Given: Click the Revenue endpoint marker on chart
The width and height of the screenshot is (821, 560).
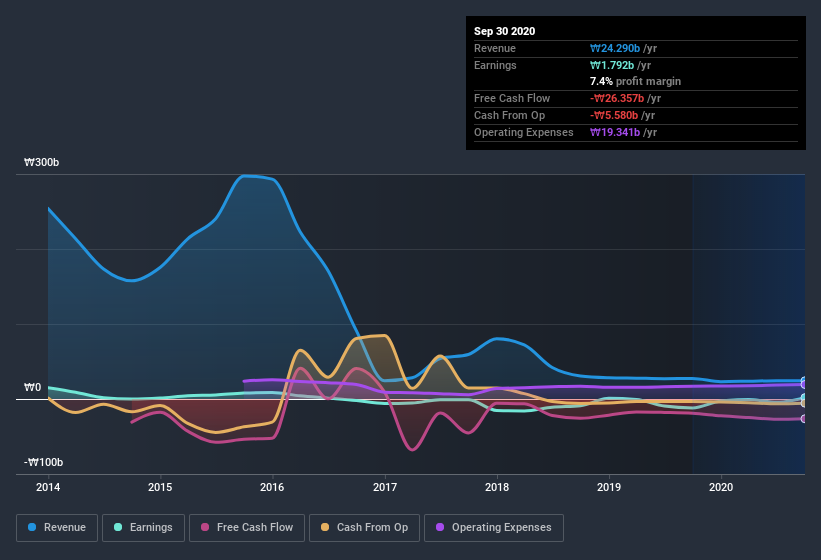Looking at the screenshot, I should pyautogui.click(x=803, y=381).
